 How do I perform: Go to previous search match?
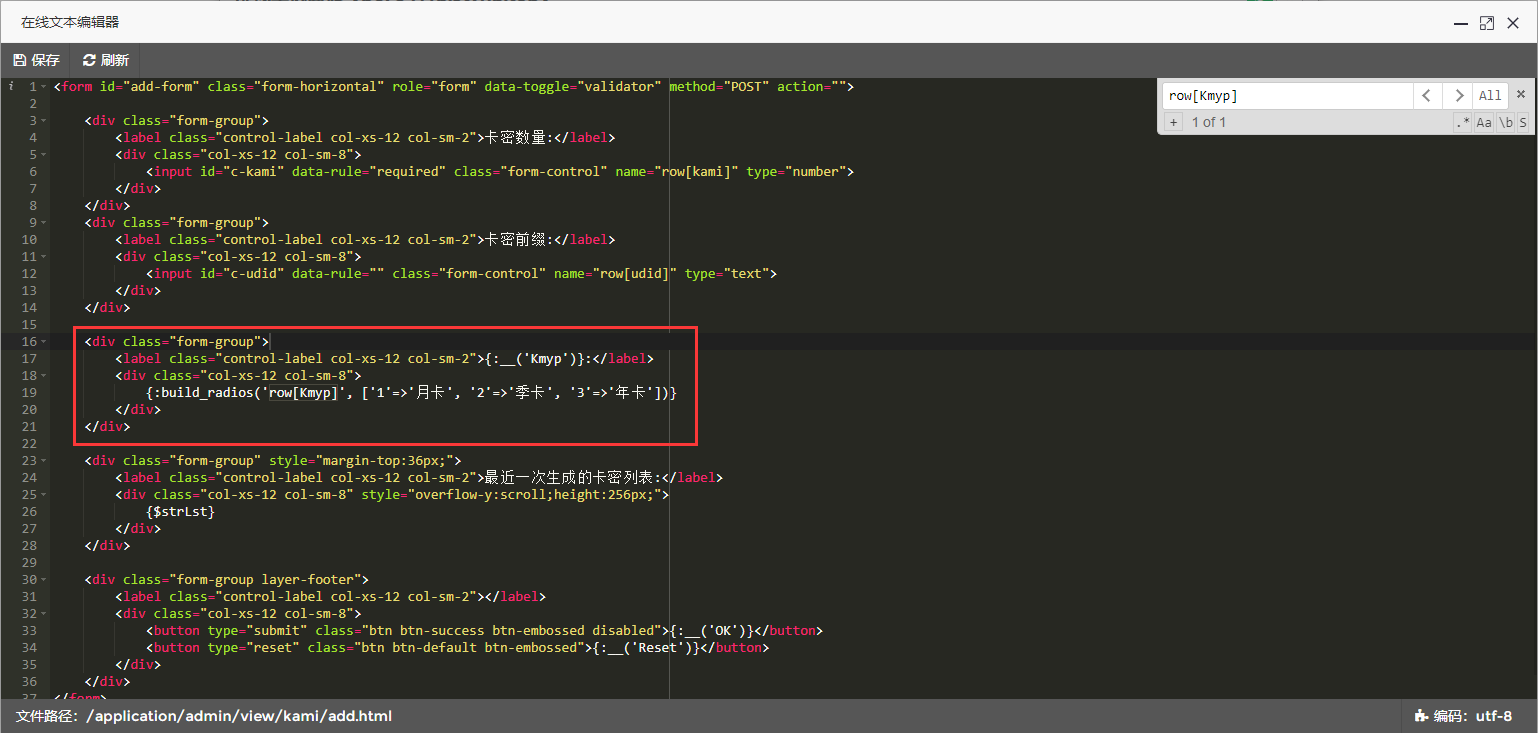(1427, 96)
